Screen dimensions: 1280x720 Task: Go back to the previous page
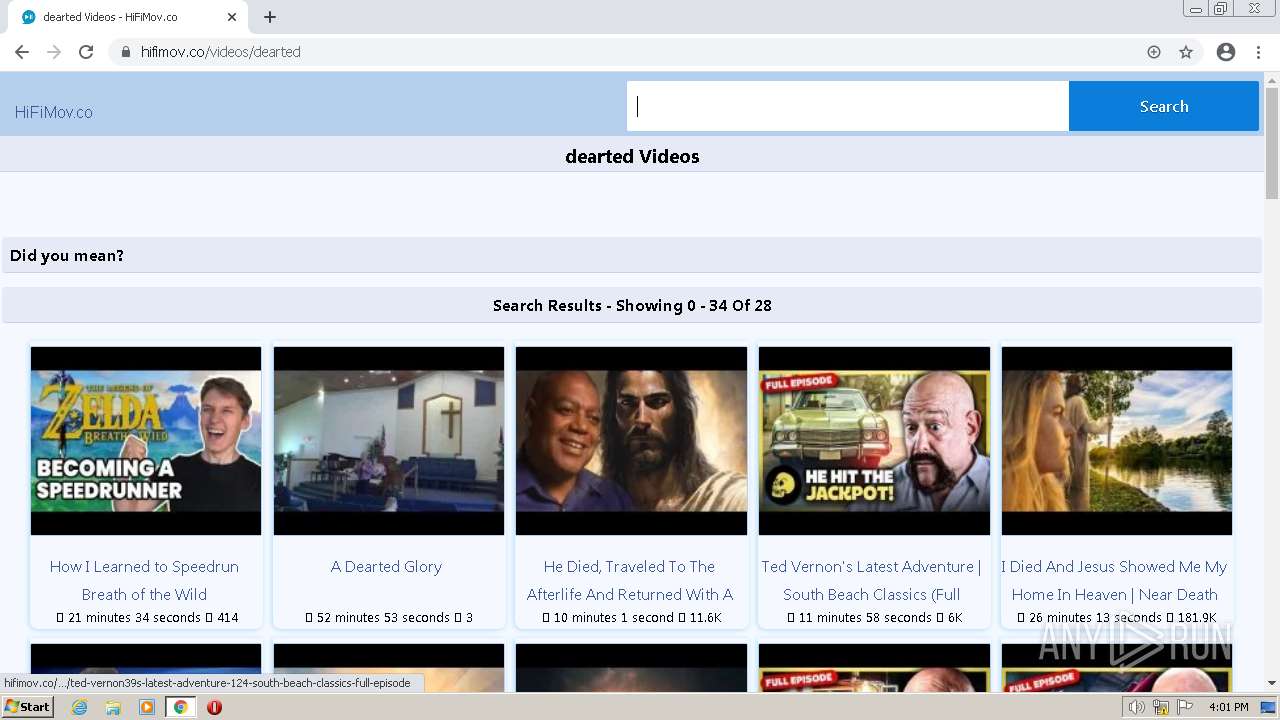(22, 52)
